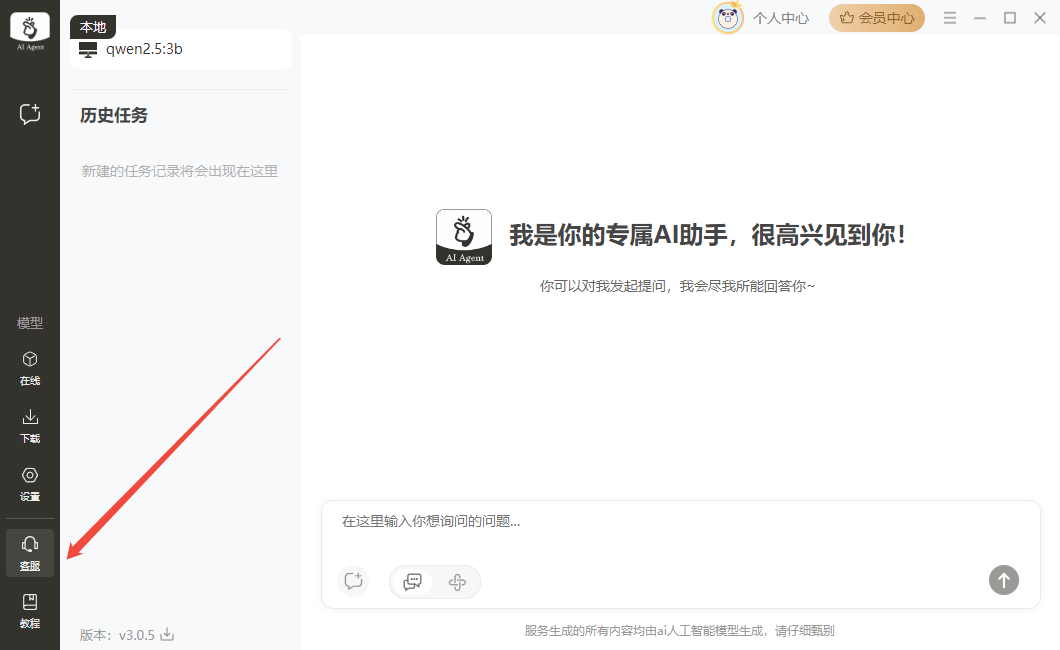
Task: Switch to the second mode in the input toggle
Action: (457, 581)
